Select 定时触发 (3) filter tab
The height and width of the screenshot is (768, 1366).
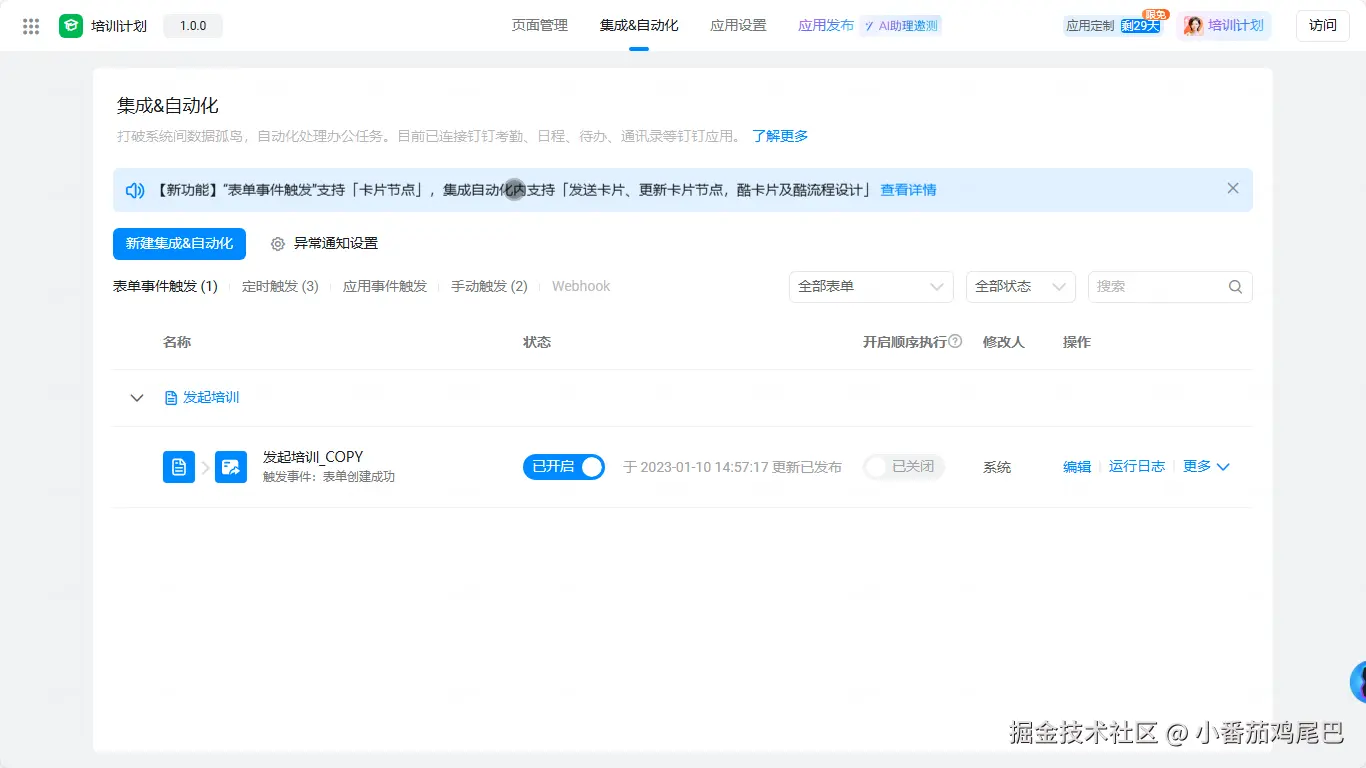(280, 287)
